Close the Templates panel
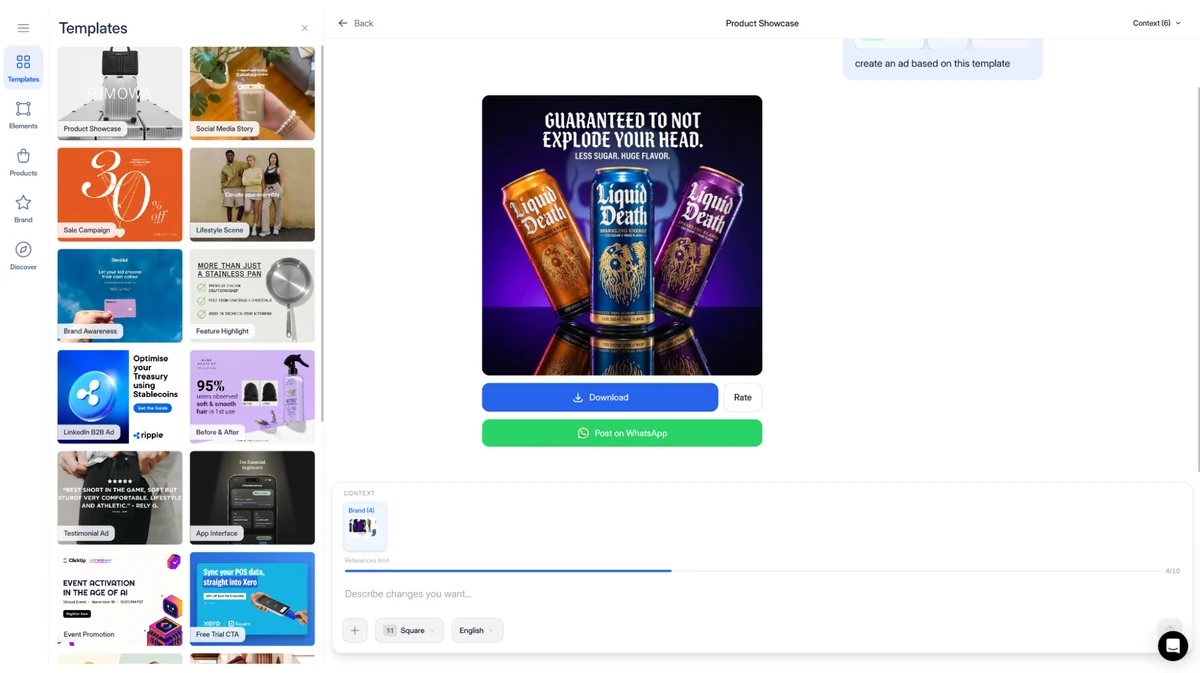The height and width of the screenshot is (673, 1200). click(305, 28)
